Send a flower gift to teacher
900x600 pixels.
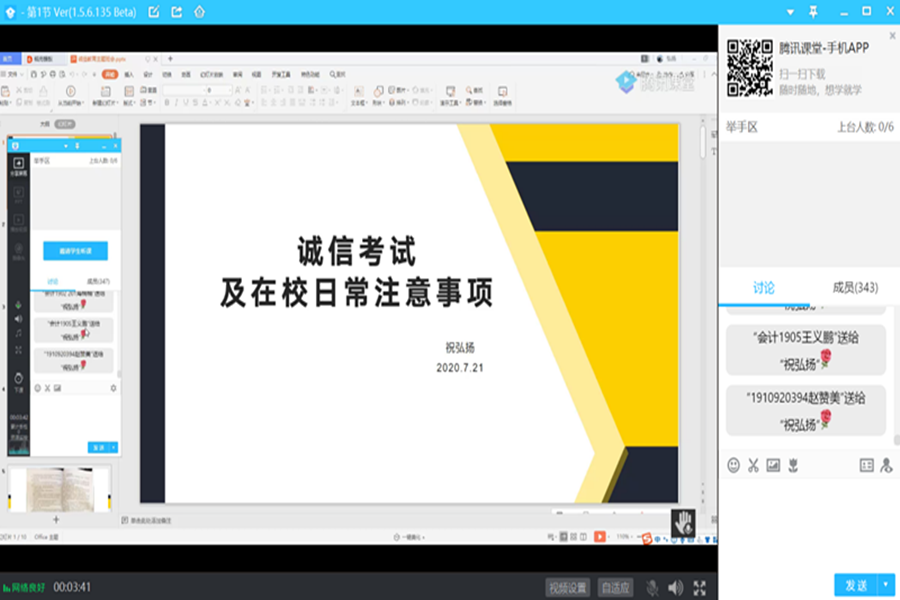click(793, 465)
